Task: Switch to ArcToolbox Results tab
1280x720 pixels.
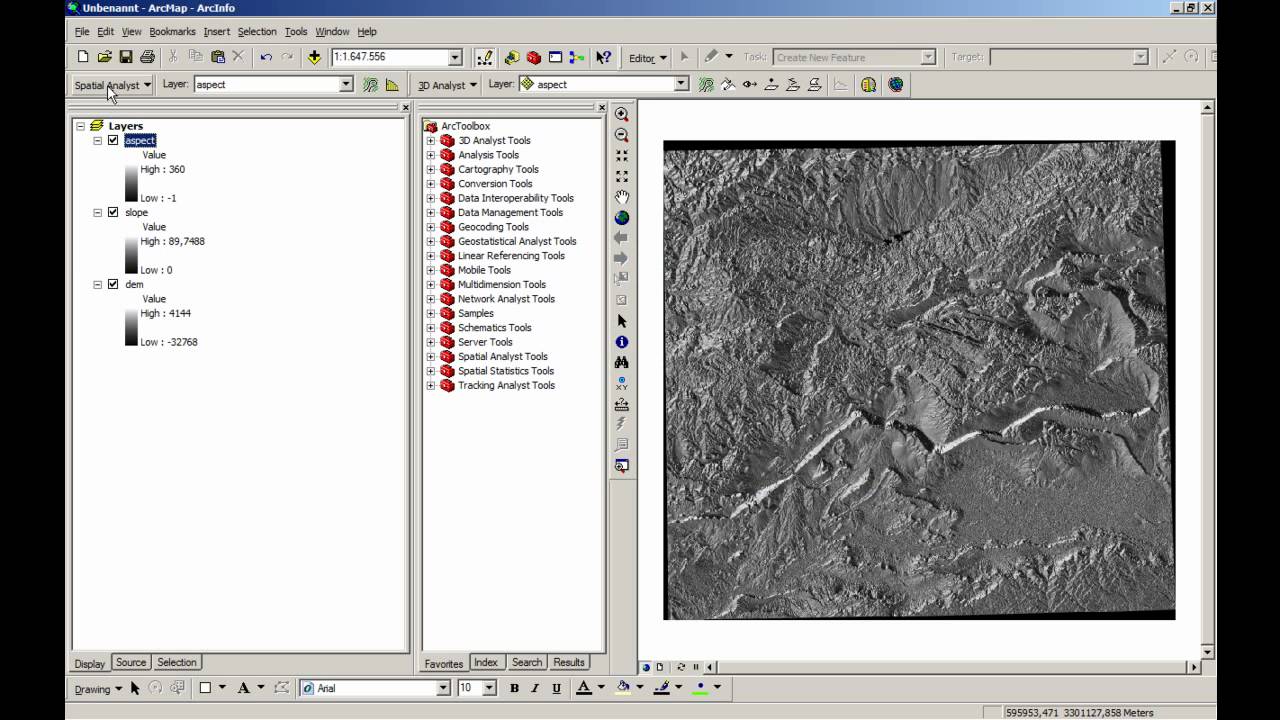Action: click(x=569, y=662)
